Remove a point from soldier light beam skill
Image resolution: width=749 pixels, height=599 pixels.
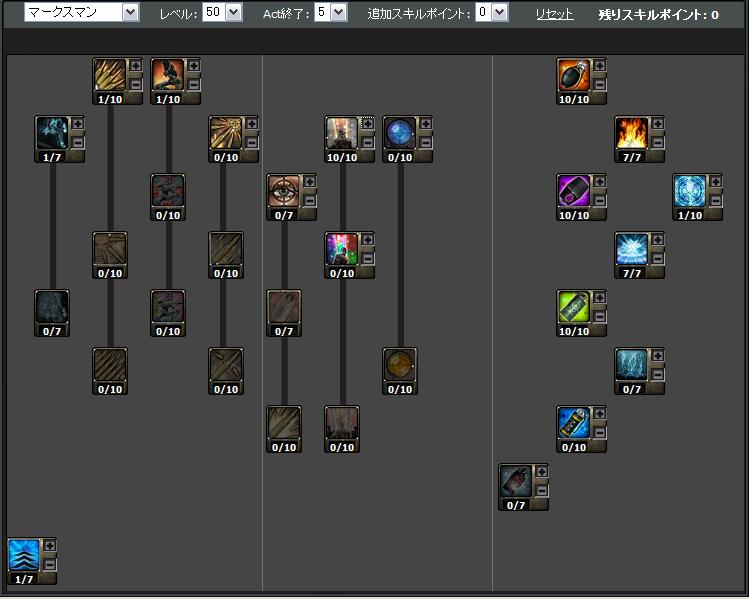(367, 142)
